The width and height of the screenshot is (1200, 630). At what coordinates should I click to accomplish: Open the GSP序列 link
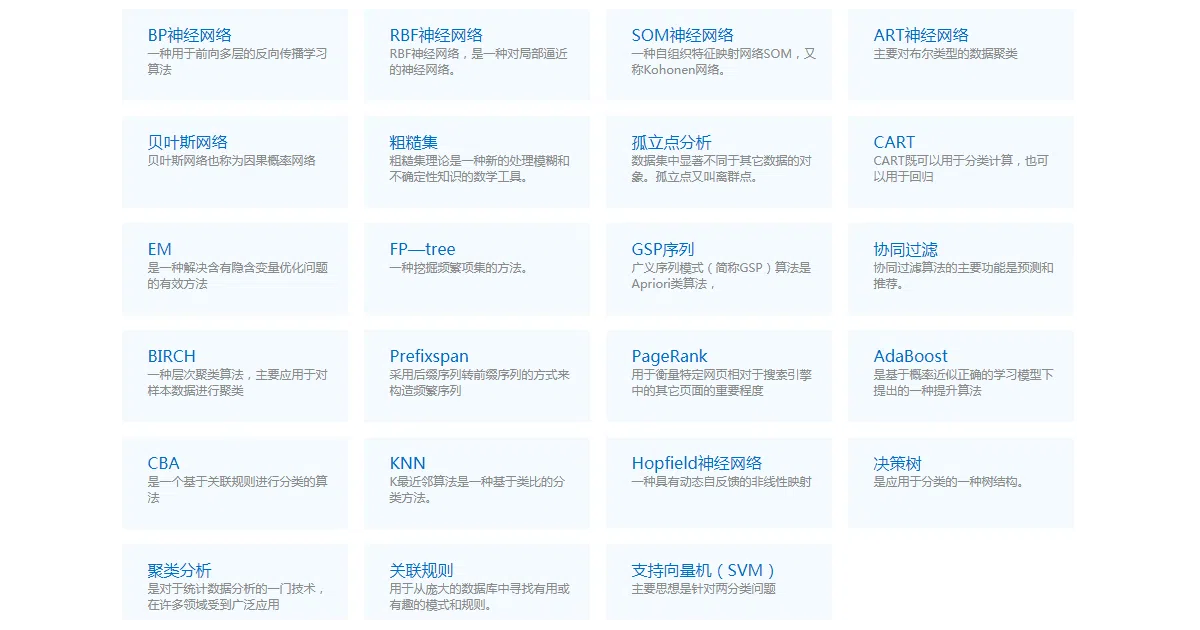(x=663, y=249)
